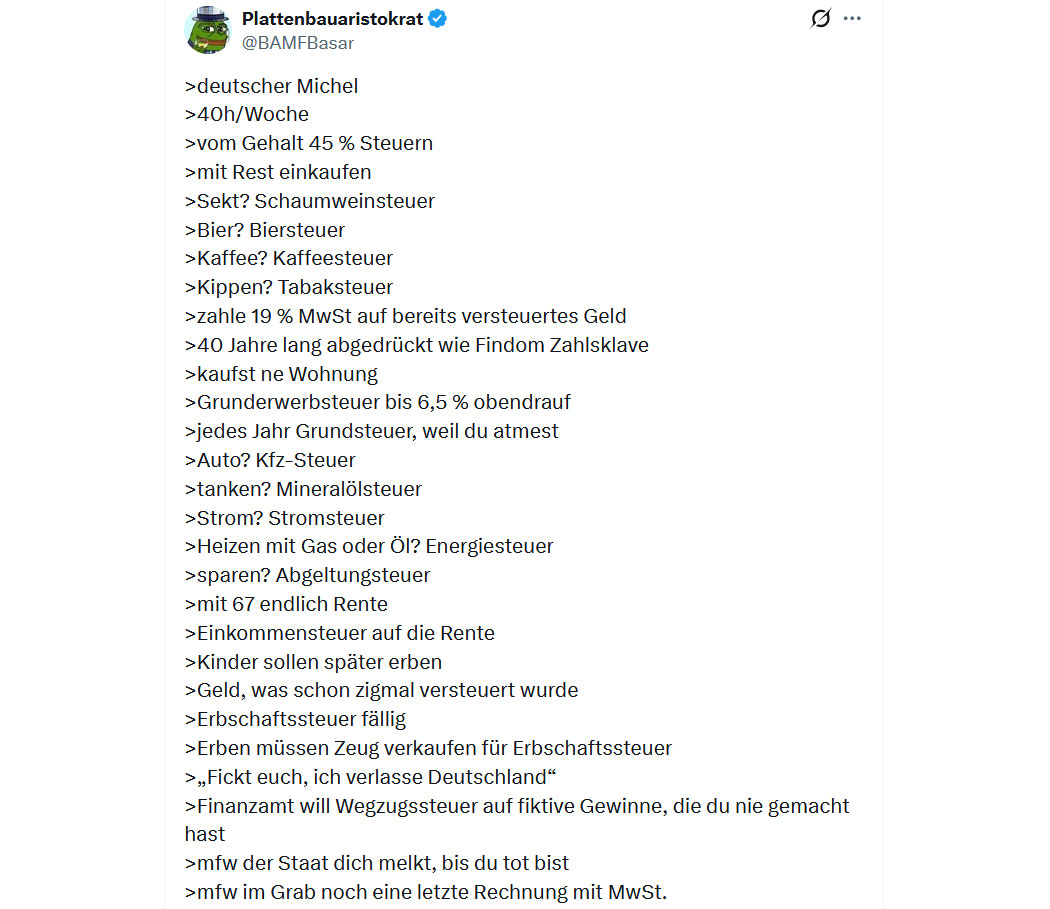Open the Grok explain post icon

820,19
